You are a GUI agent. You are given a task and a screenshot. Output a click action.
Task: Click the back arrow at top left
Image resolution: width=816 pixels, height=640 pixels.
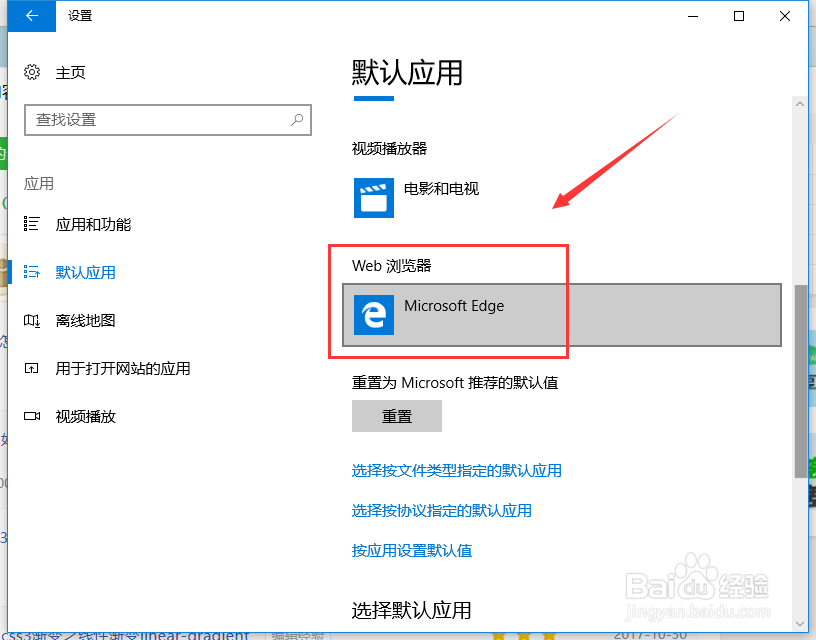[30, 16]
